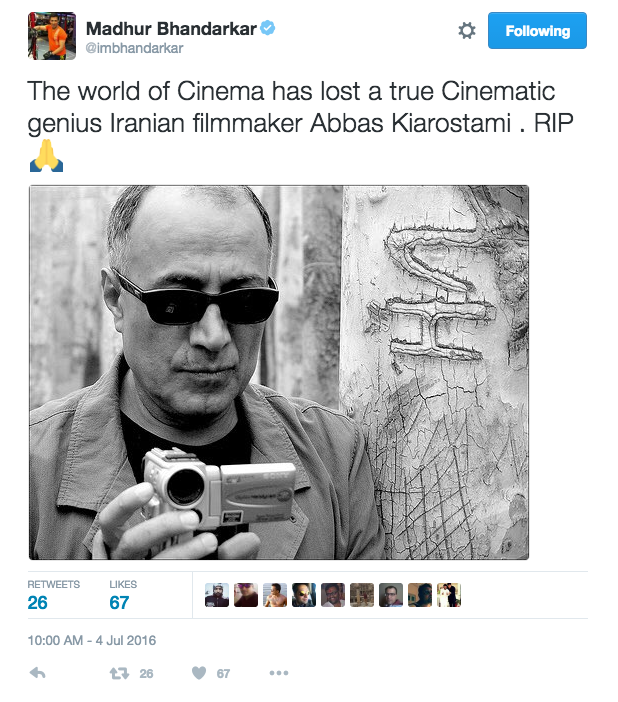Open the more options ellipsis icon

[x=279, y=673]
